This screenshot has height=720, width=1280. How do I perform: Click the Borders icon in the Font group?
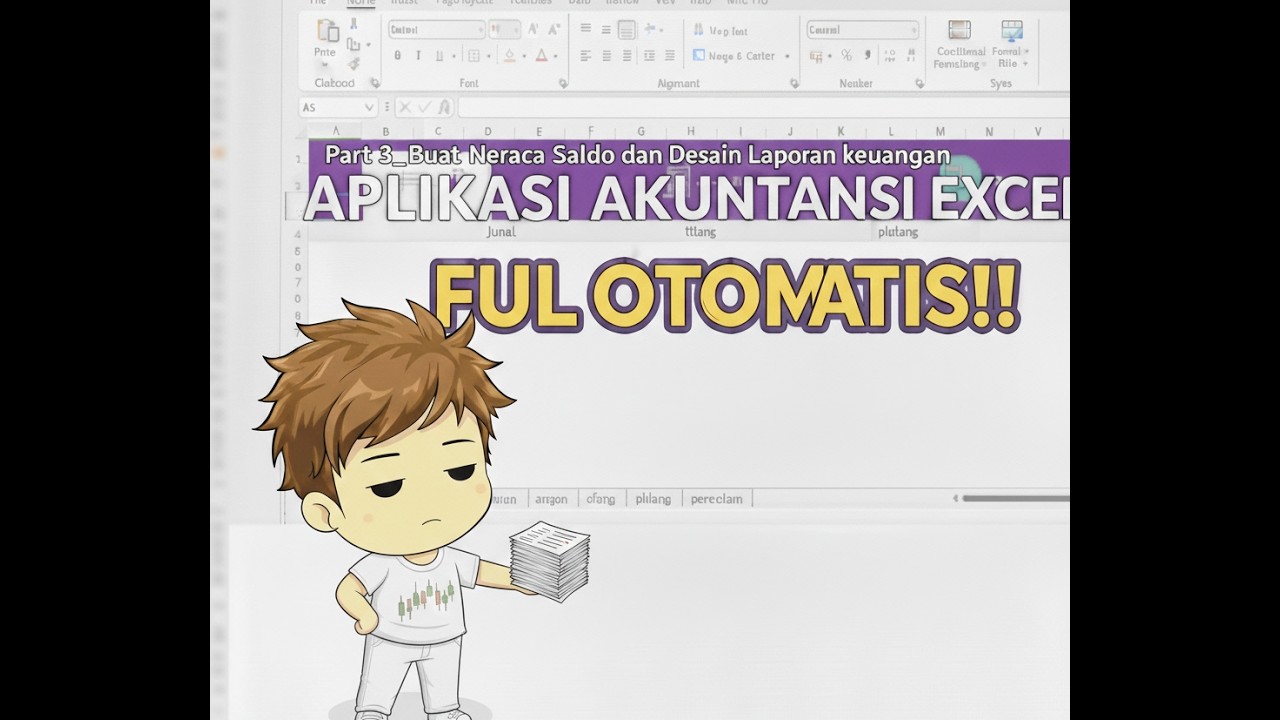click(x=474, y=56)
